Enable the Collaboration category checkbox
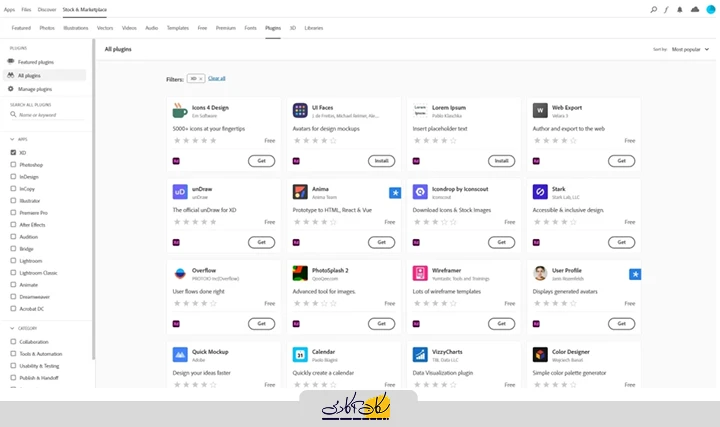The image size is (720, 427). pyautogui.click(x=12, y=341)
